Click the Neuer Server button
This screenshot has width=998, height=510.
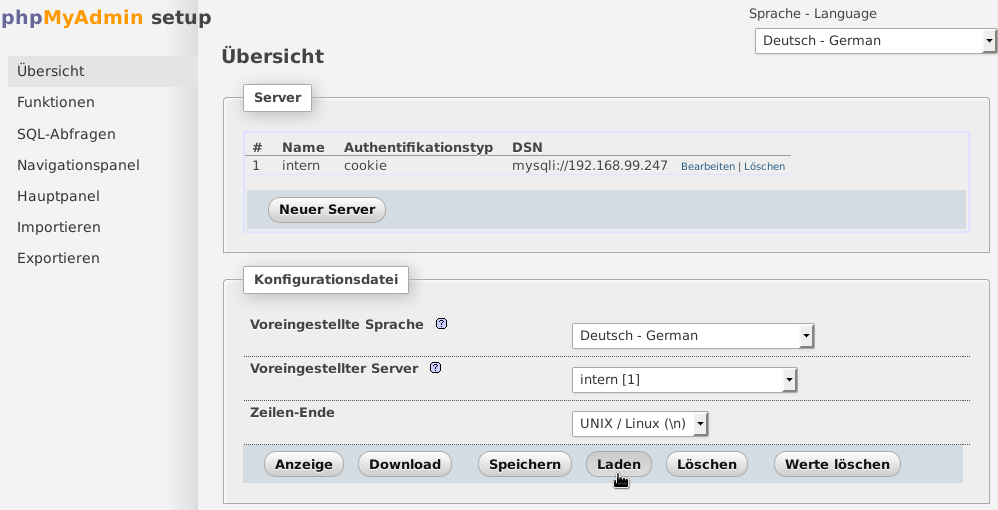[327, 210]
